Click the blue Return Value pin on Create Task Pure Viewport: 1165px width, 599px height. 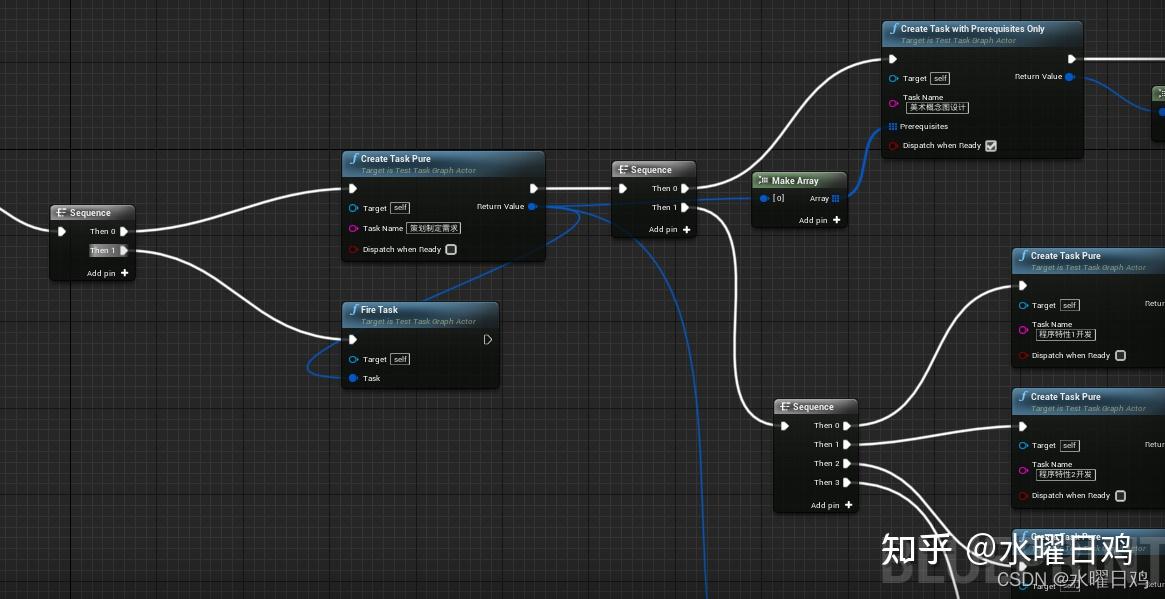[x=534, y=207]
